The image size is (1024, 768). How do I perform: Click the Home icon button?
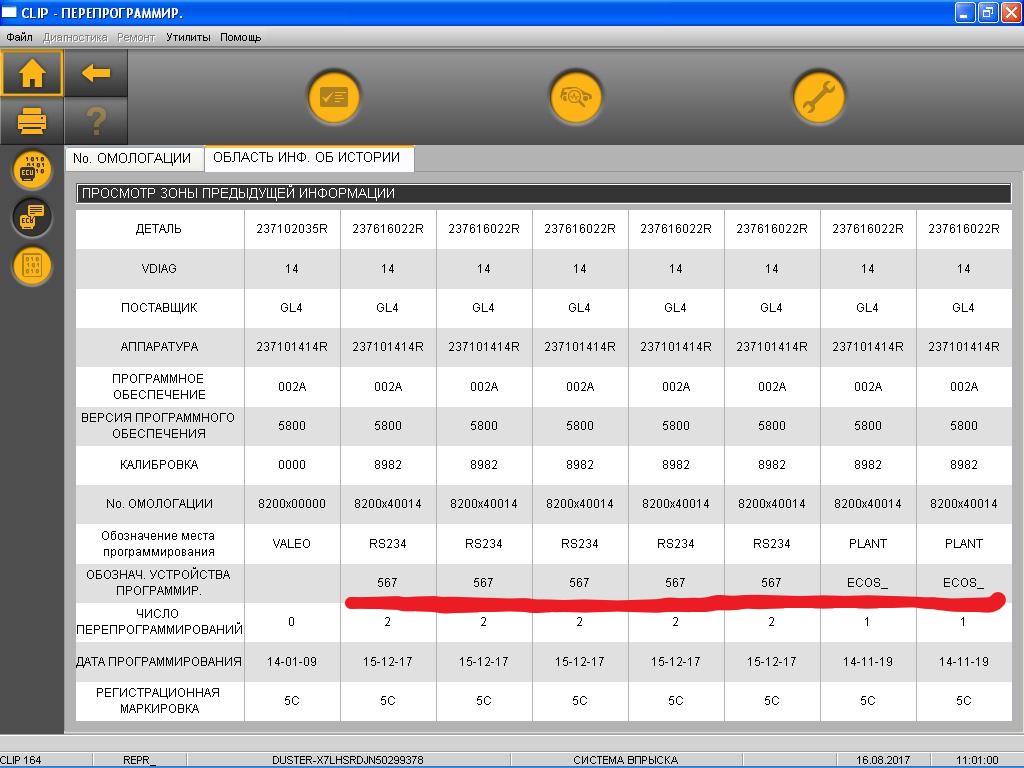32,73
